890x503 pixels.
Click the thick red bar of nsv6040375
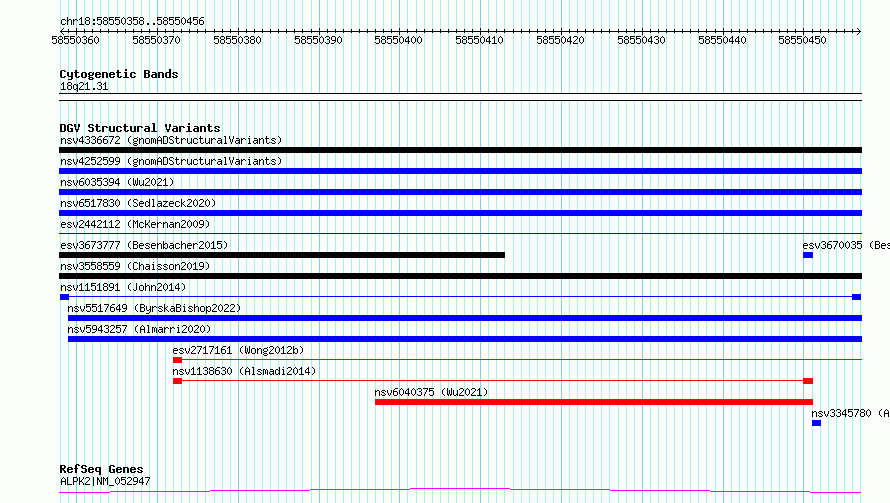[x=594, y=403]
